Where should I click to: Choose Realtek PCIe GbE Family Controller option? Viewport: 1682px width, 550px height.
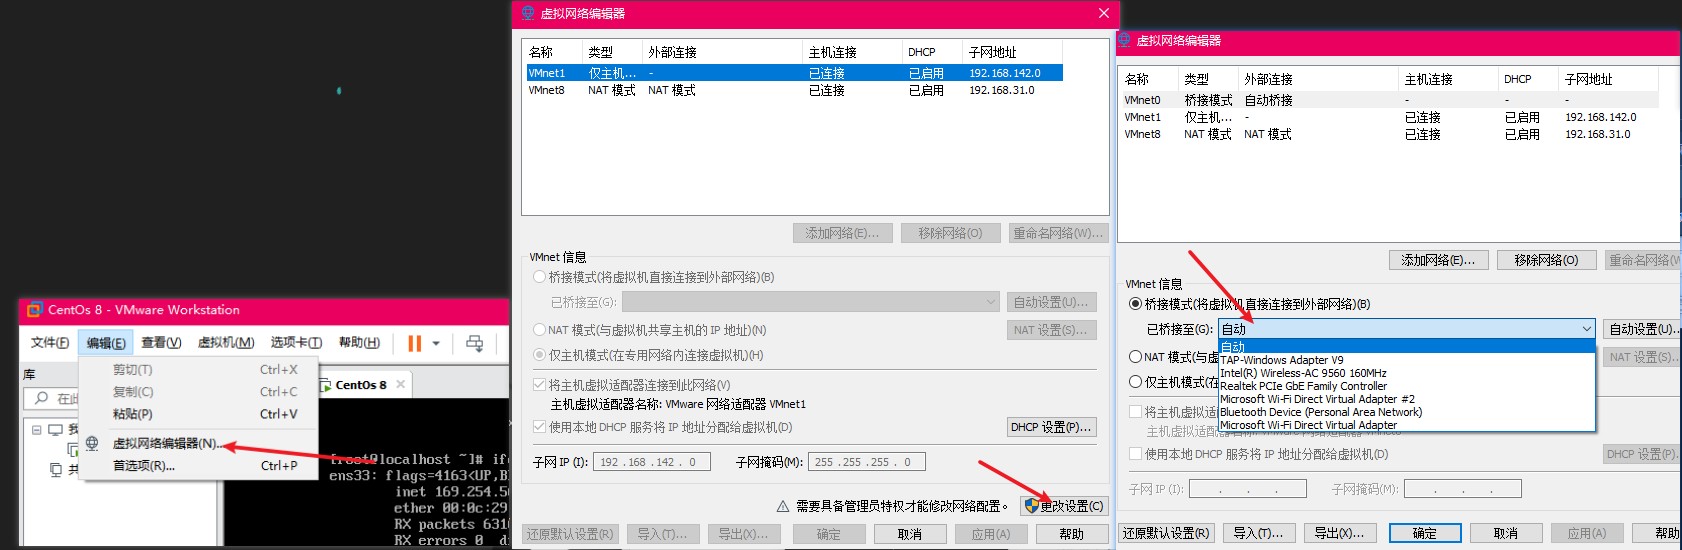click(1406, 386)
